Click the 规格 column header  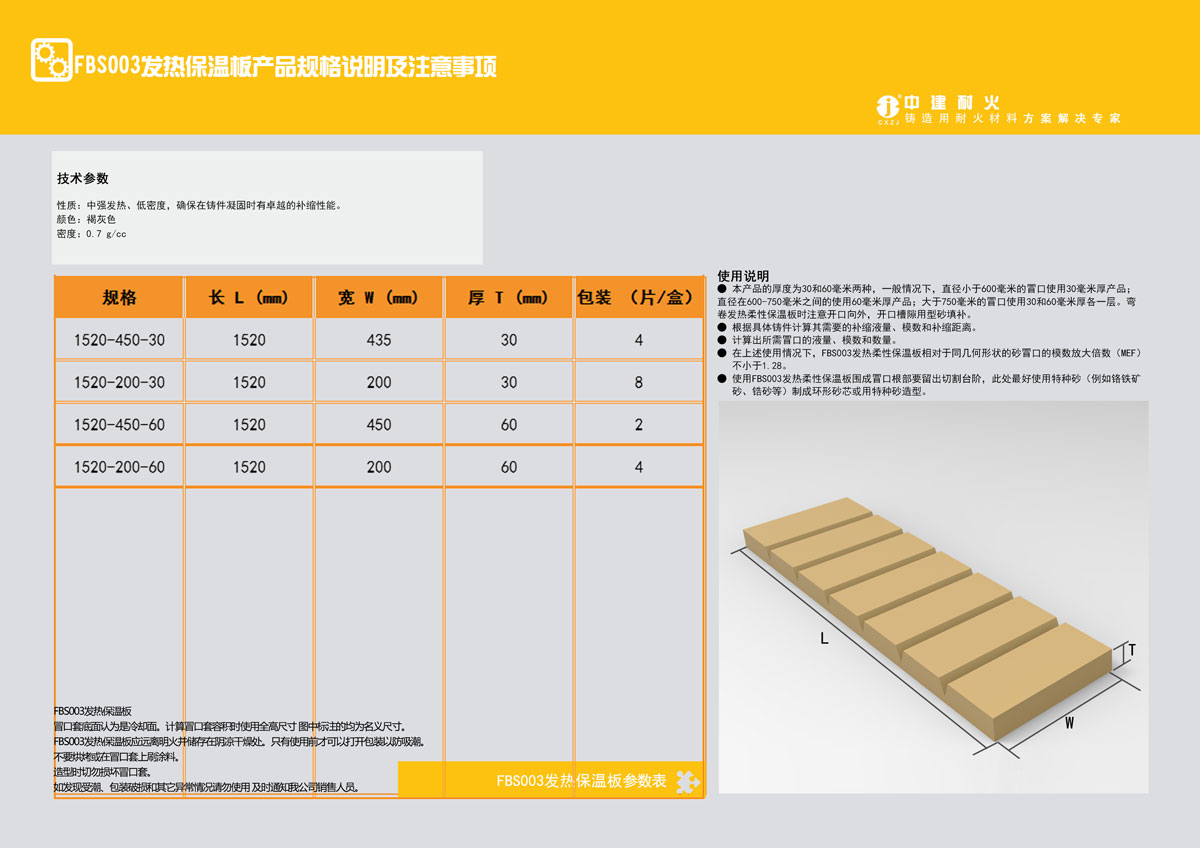point(119,298)
